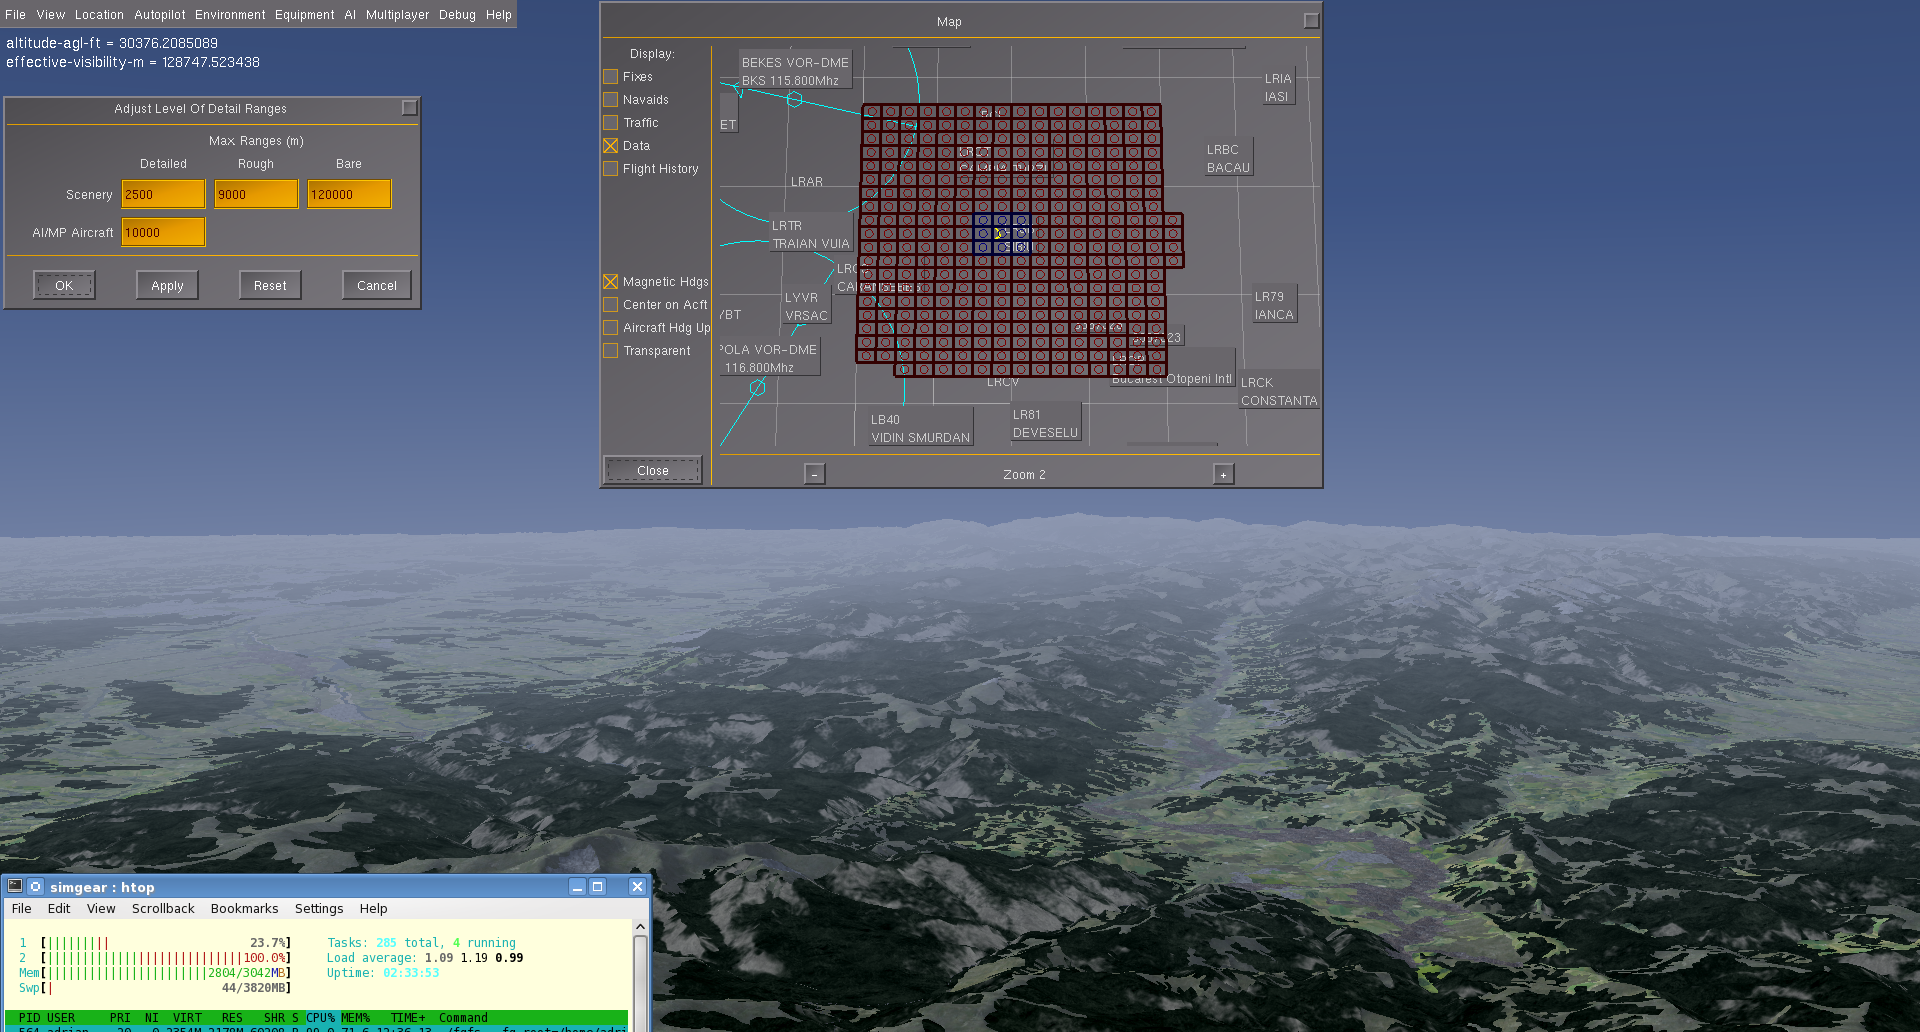The width and height of the screenshot is (1920, 1032).
Task: Zoom out the map with minus button
Action: [815, 474]
